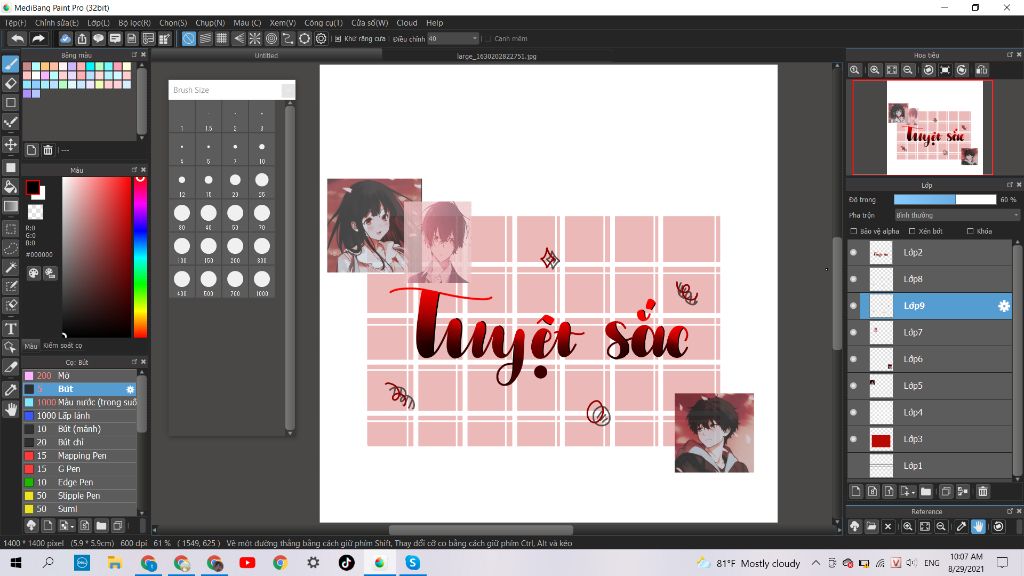This screenshot has height=576, width=1024.
Task: Open the Chỉnh sửa(E) menu
Action: click(x=57, y=23)
